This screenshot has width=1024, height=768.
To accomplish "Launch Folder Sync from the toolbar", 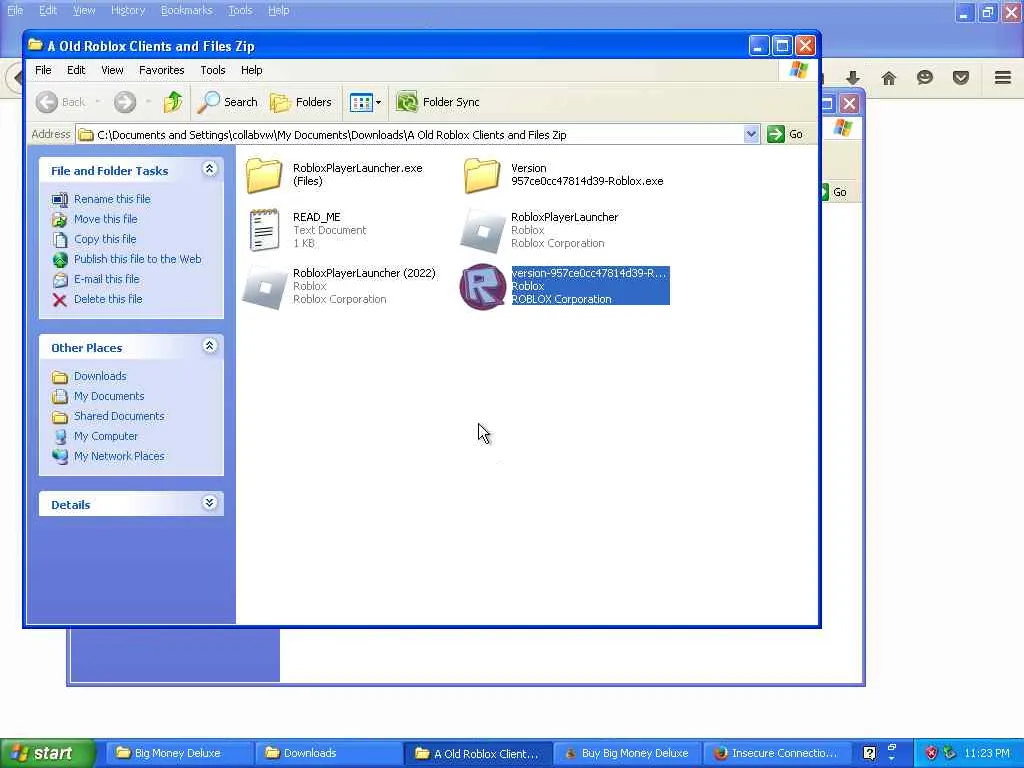I will 438,102.
